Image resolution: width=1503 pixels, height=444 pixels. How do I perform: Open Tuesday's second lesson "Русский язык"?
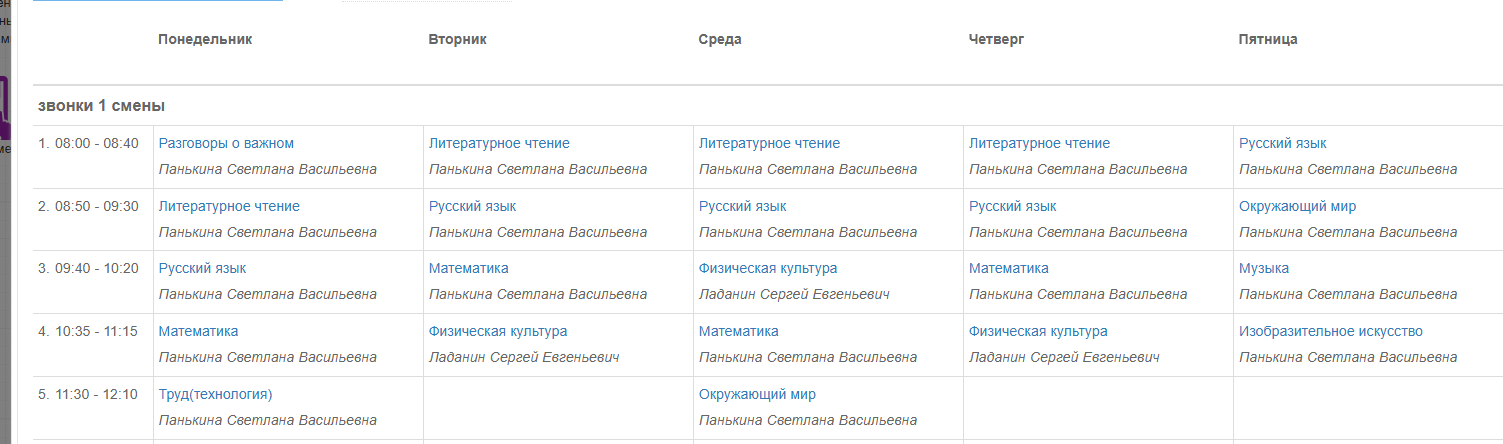pos(472,206)
